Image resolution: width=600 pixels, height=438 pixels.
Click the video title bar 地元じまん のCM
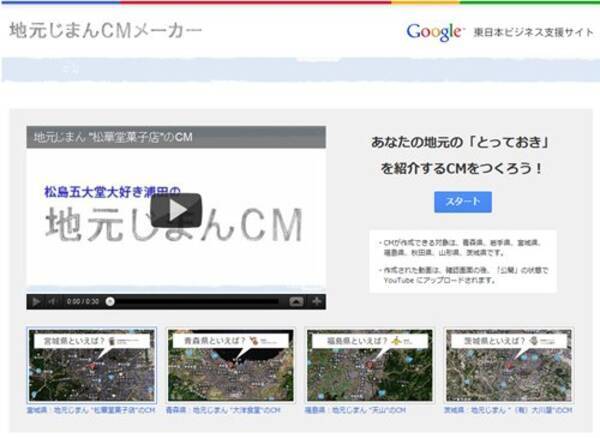[x=176, y=137]
